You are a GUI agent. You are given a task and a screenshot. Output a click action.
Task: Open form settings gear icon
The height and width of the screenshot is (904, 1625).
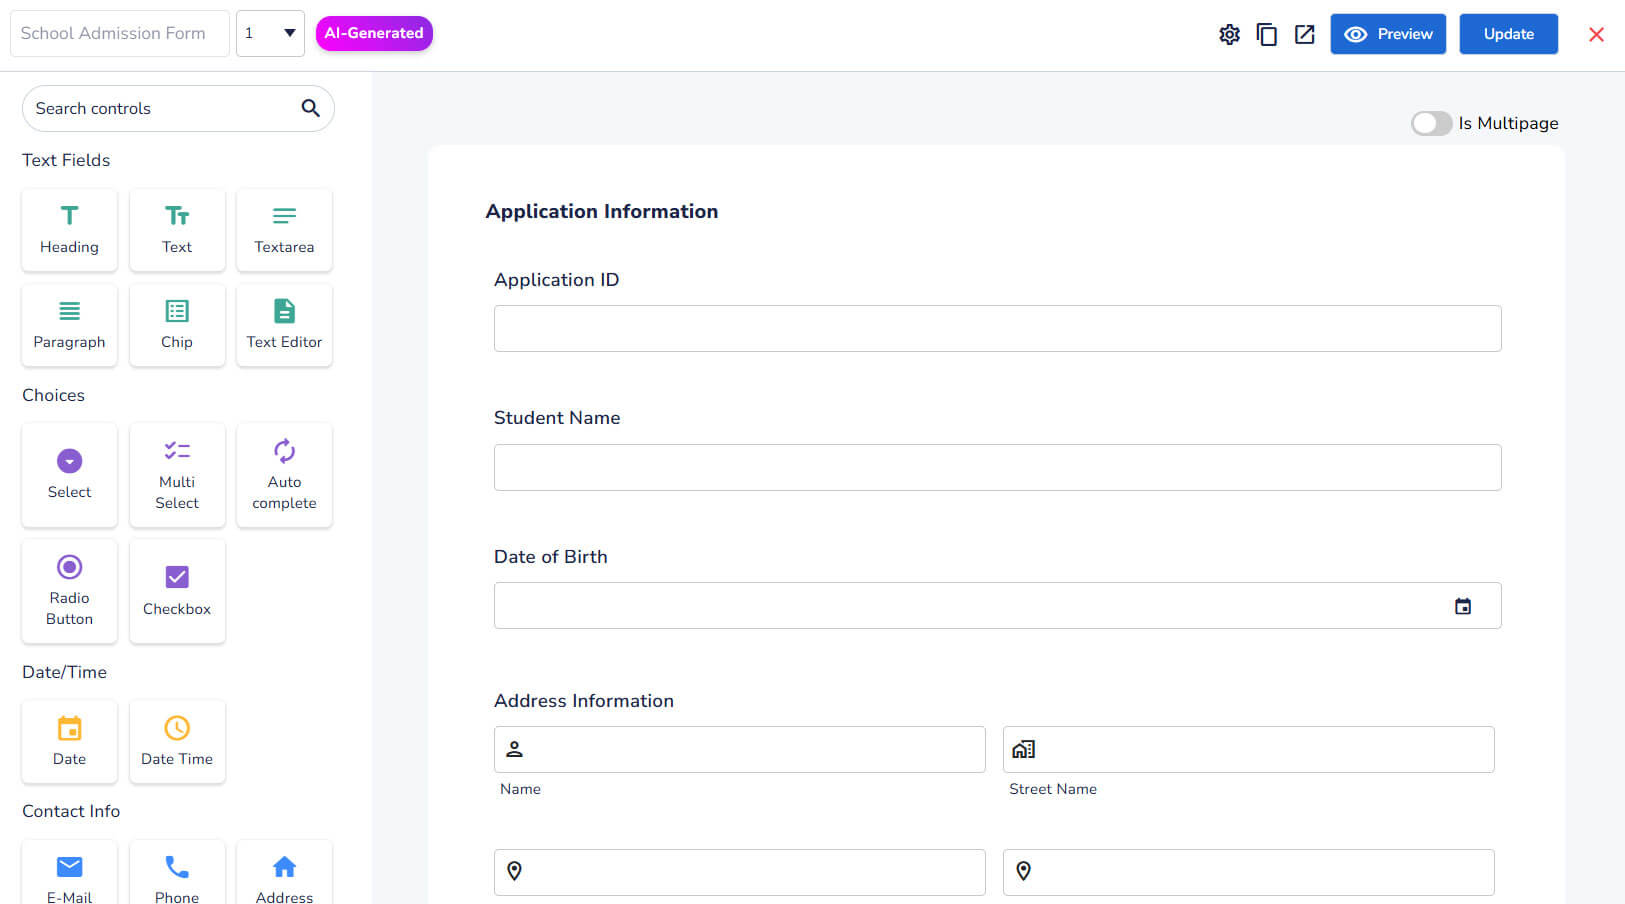[1229, 34]
